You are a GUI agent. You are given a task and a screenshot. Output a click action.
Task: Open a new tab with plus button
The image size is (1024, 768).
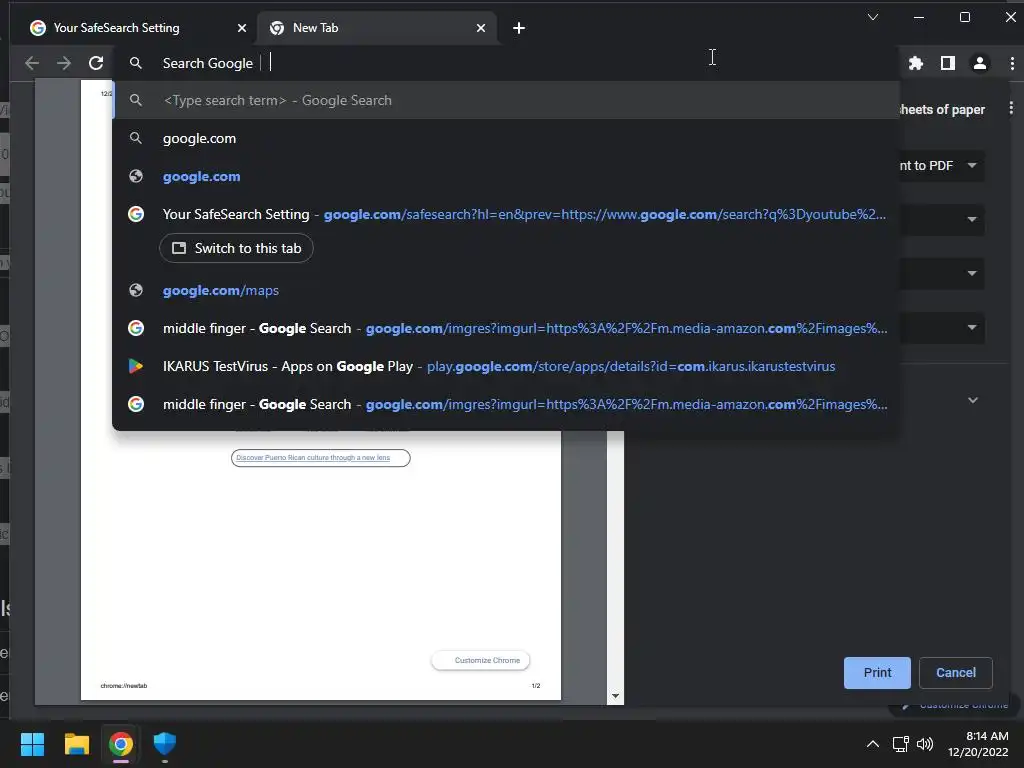click(519, 28)
